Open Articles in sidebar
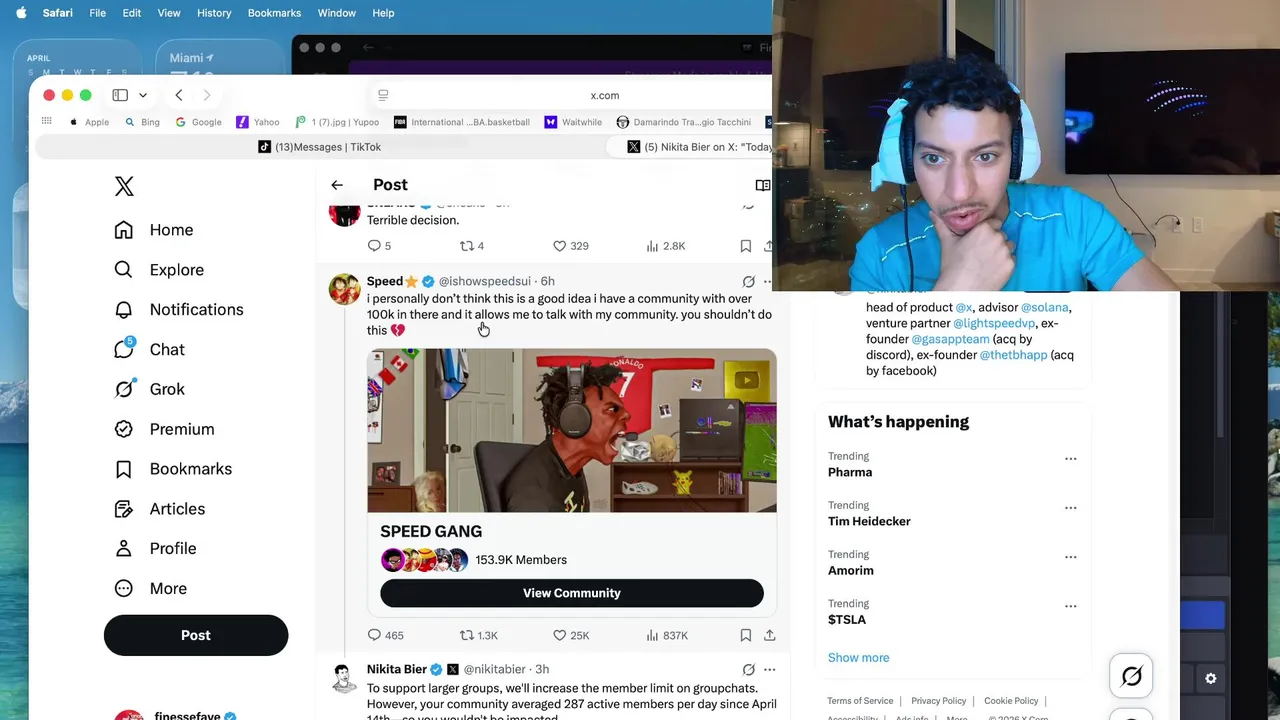The image size is (1280, 720). click(160, 509)
